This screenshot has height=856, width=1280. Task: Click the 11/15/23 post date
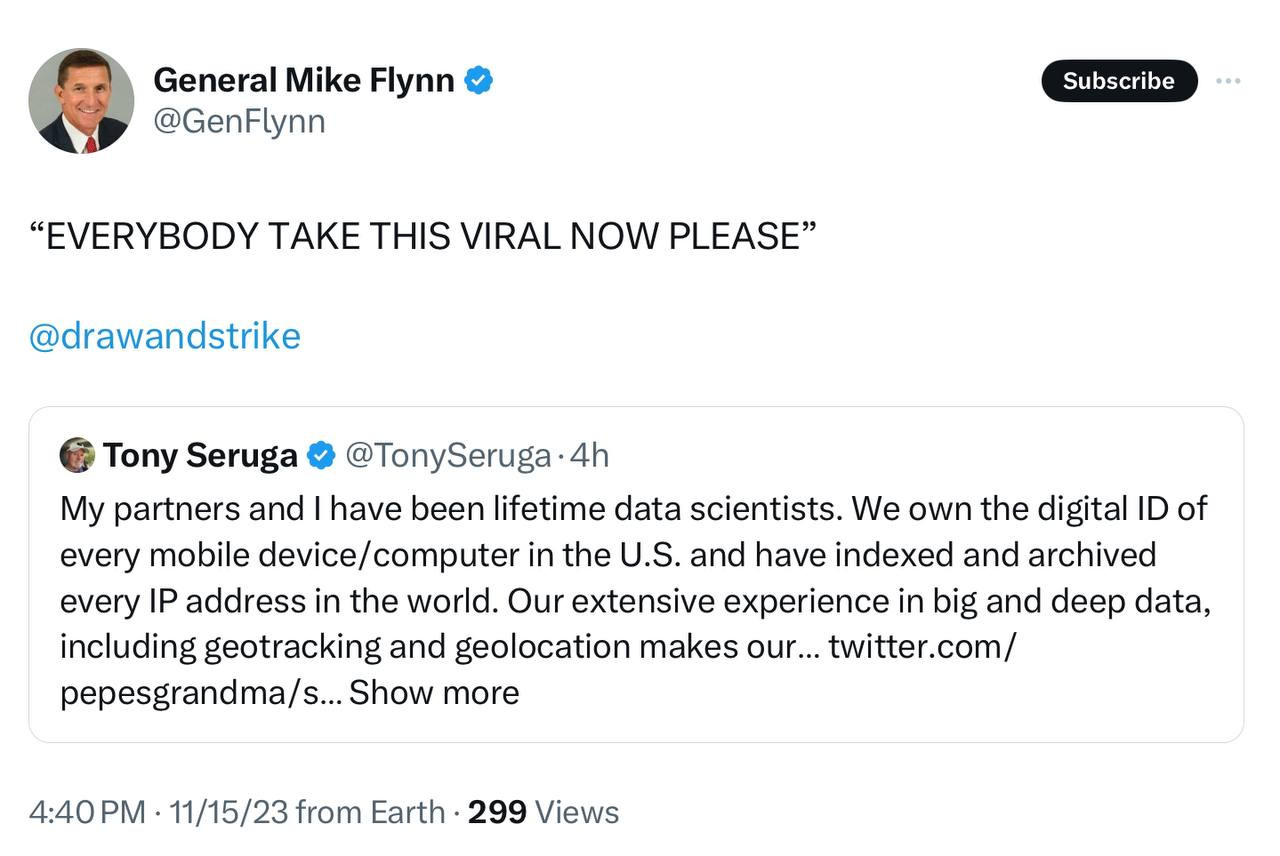pyautogui.click(x=229, y=812)
